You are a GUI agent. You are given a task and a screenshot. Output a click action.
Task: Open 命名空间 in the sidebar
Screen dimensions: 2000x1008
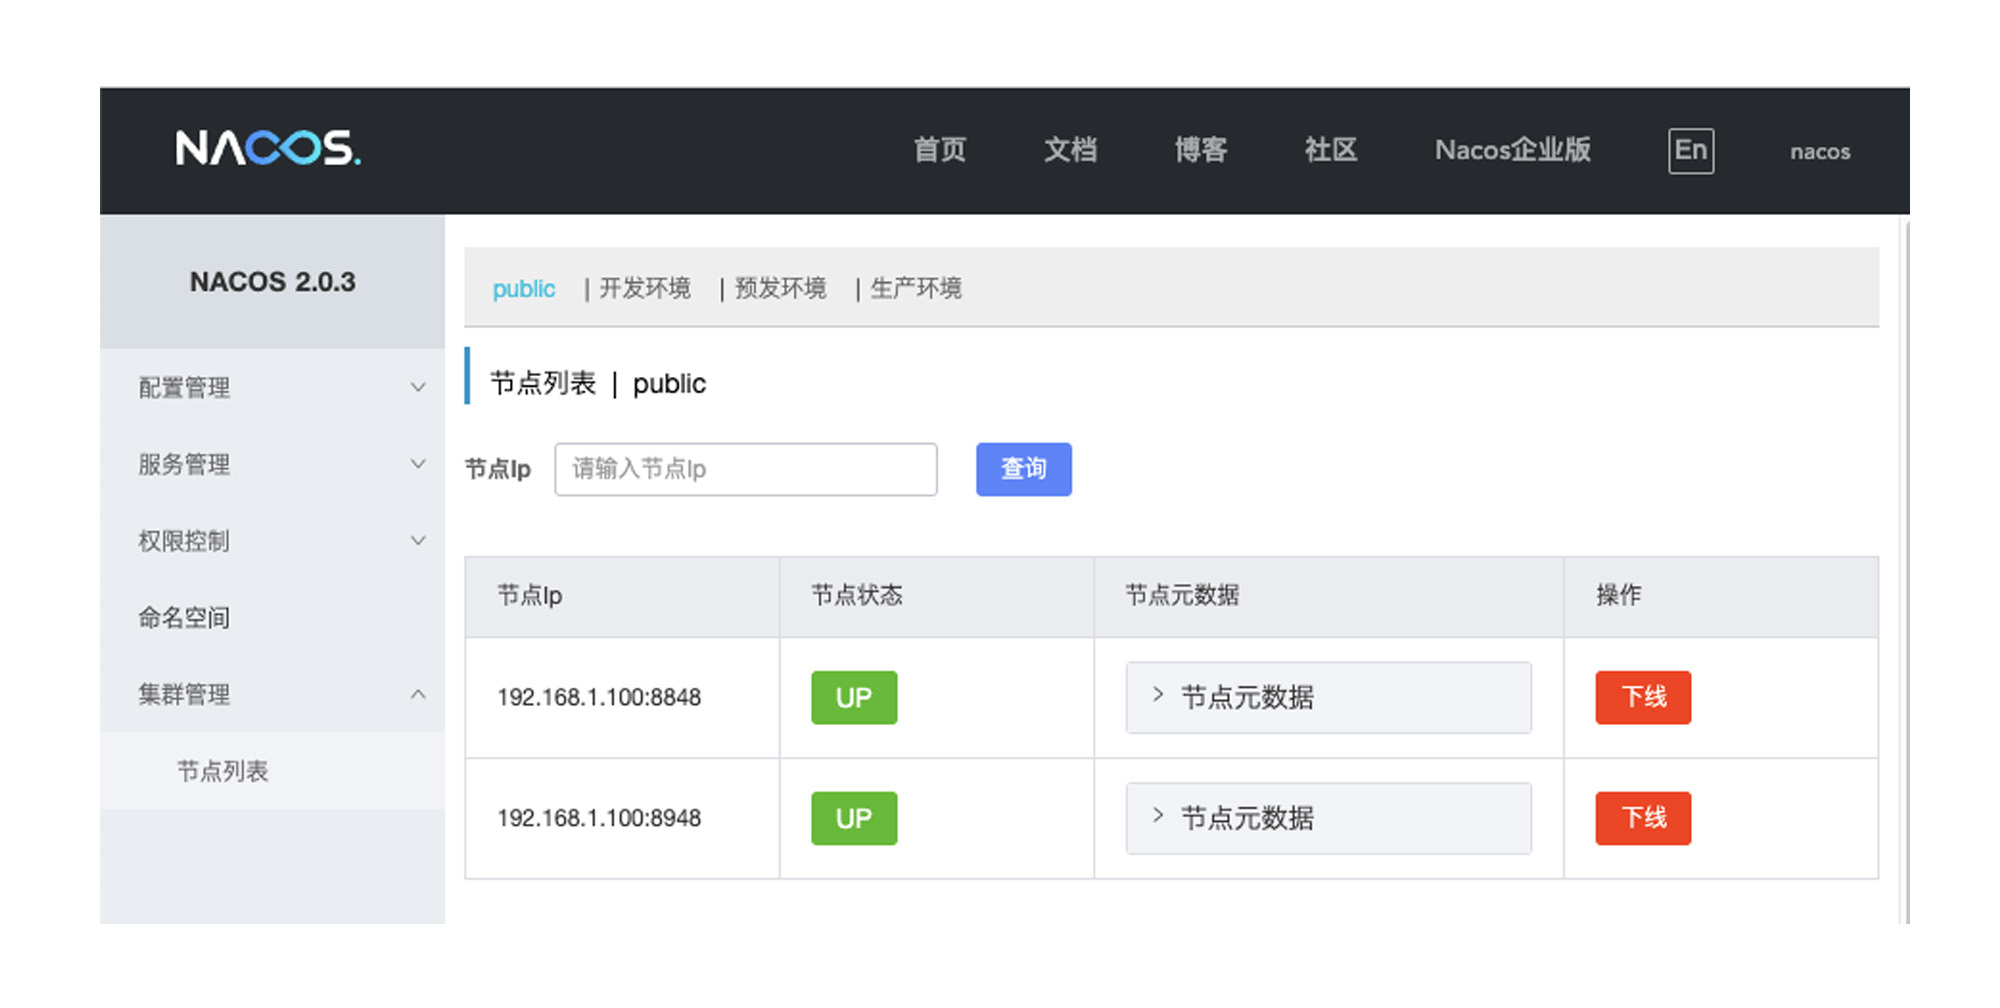tap(185, 618)
